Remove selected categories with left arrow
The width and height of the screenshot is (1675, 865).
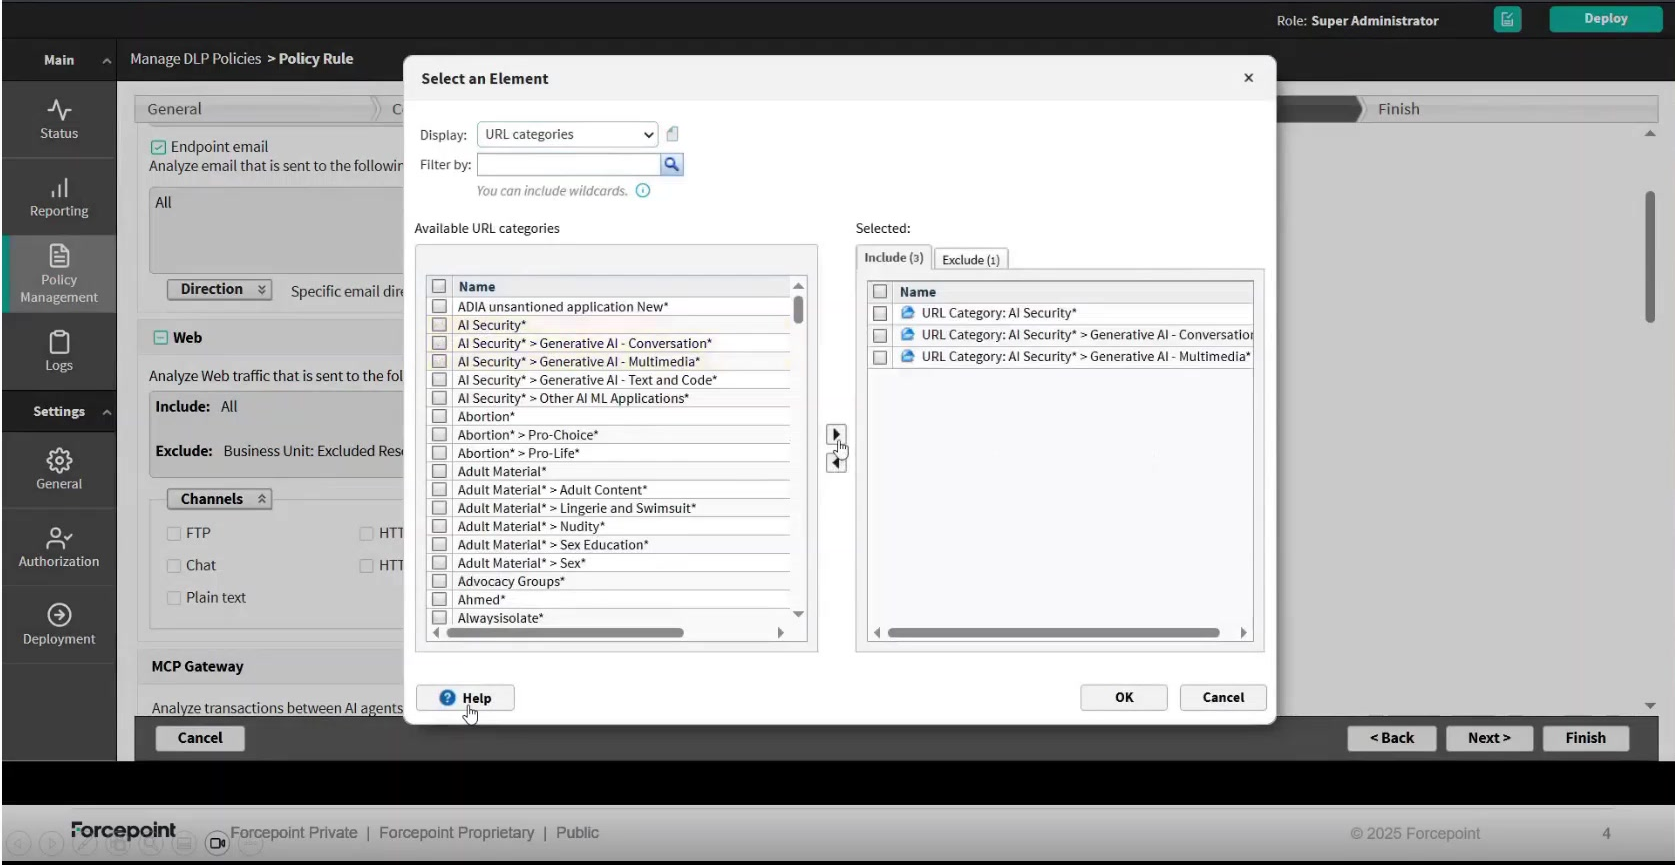(x=836, y=462)
